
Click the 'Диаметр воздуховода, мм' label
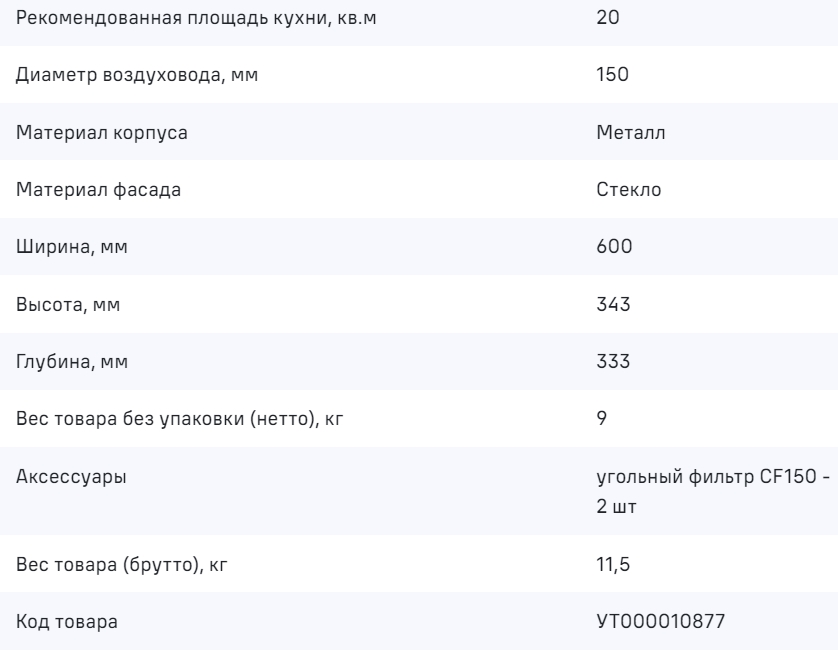click(x=132, y=75)
